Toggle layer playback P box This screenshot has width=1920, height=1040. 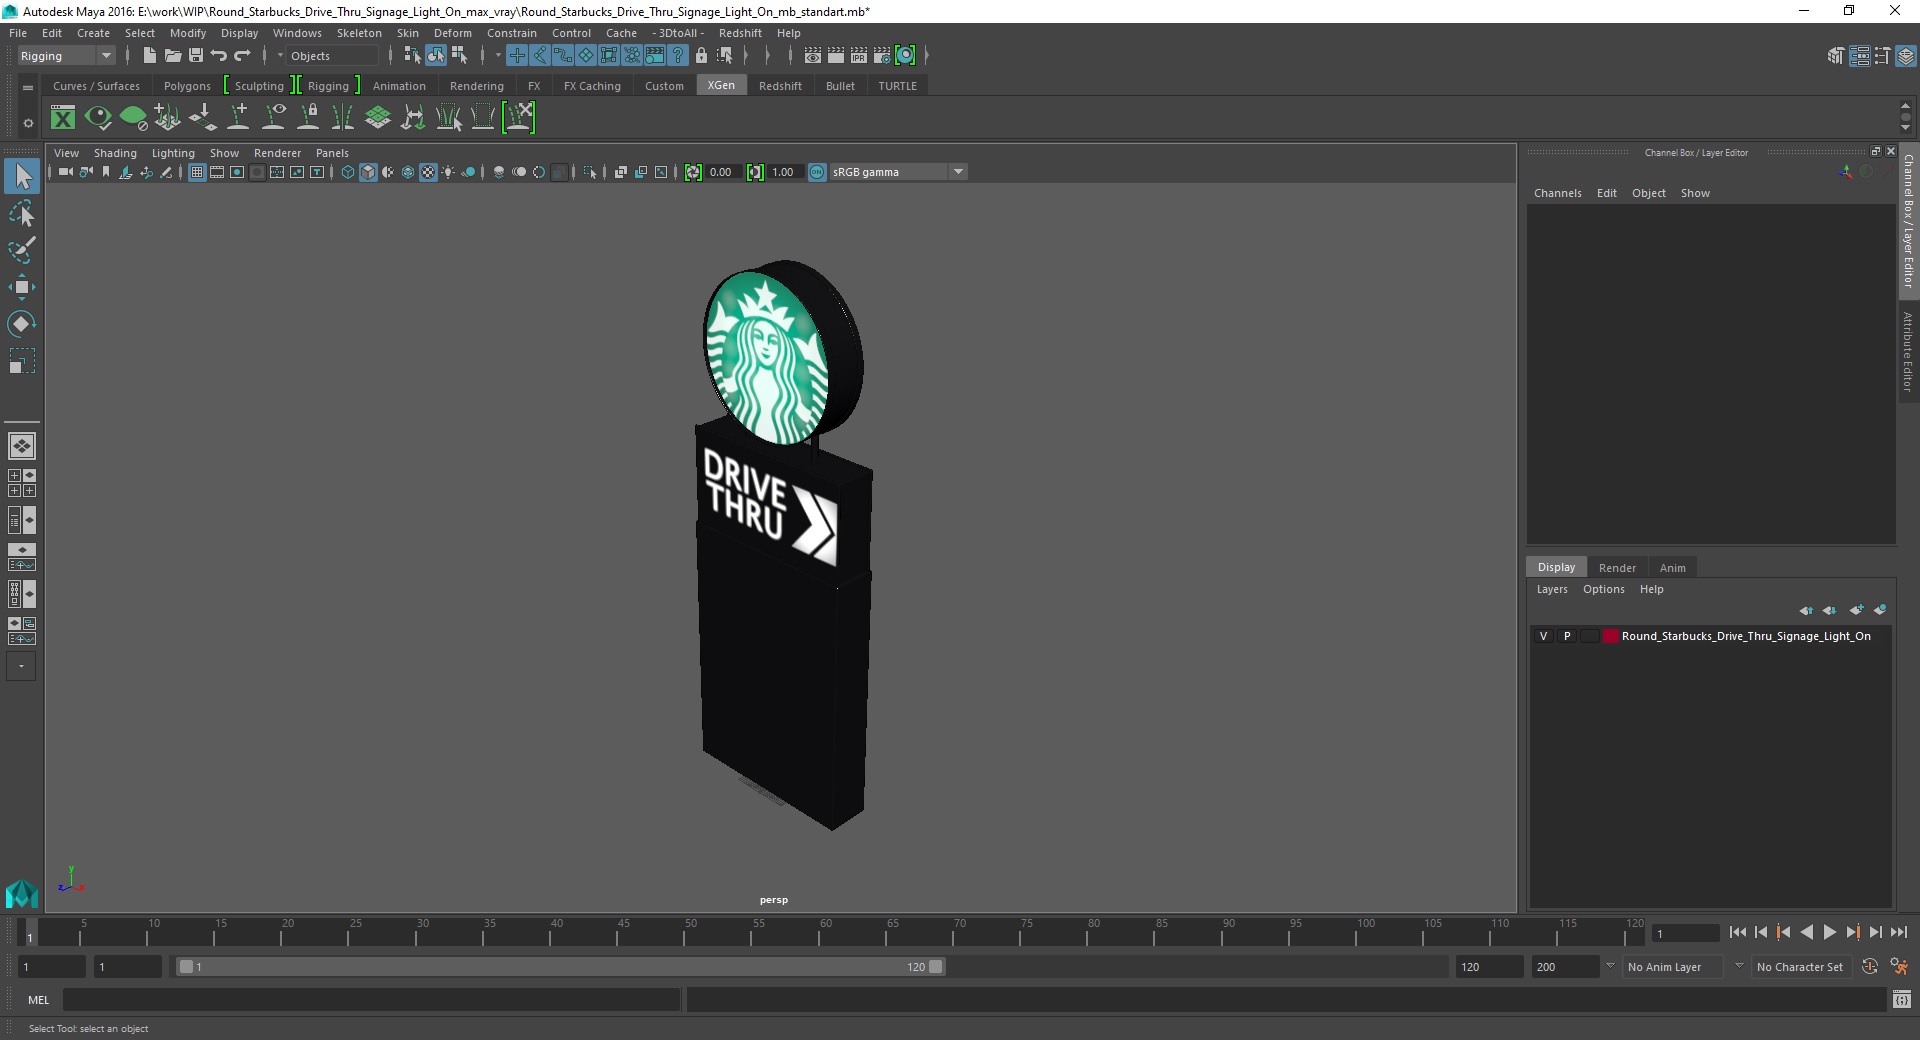coord(1567,636)
